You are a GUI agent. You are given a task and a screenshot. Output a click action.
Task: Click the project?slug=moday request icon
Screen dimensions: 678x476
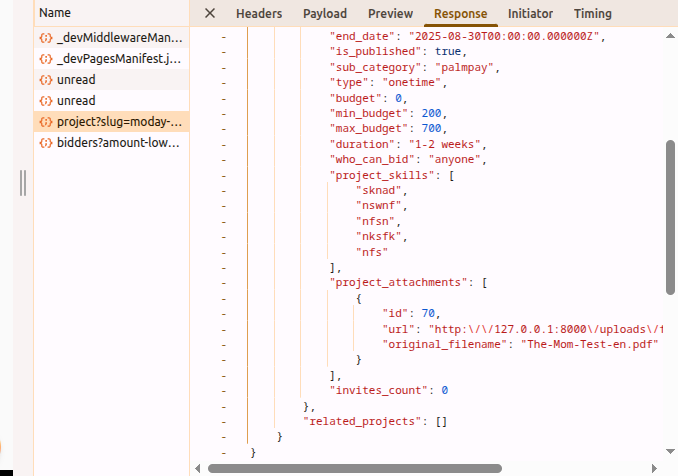tap(45, 122)
